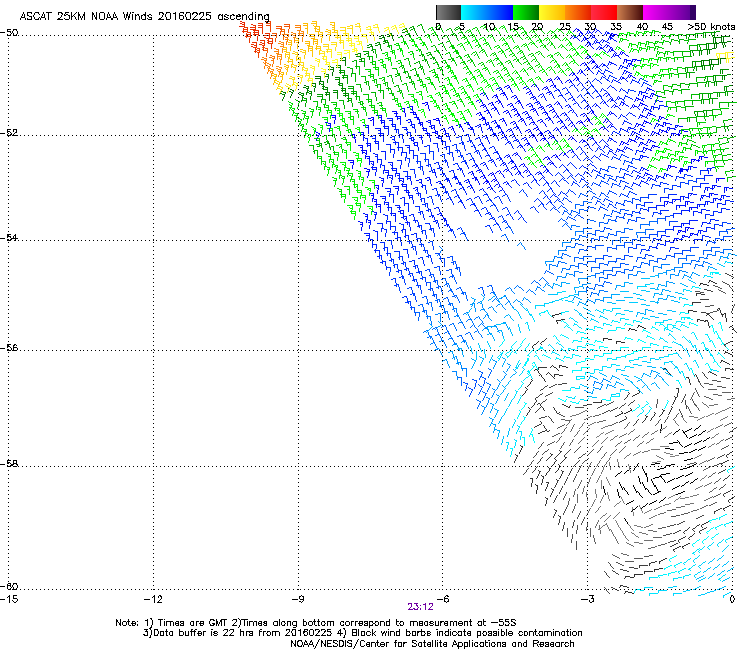This screenshot has width=740, height=650.
Task: Select the magenta-purple 40-50 knots legend swatch
Action: [x=669, y=12]
